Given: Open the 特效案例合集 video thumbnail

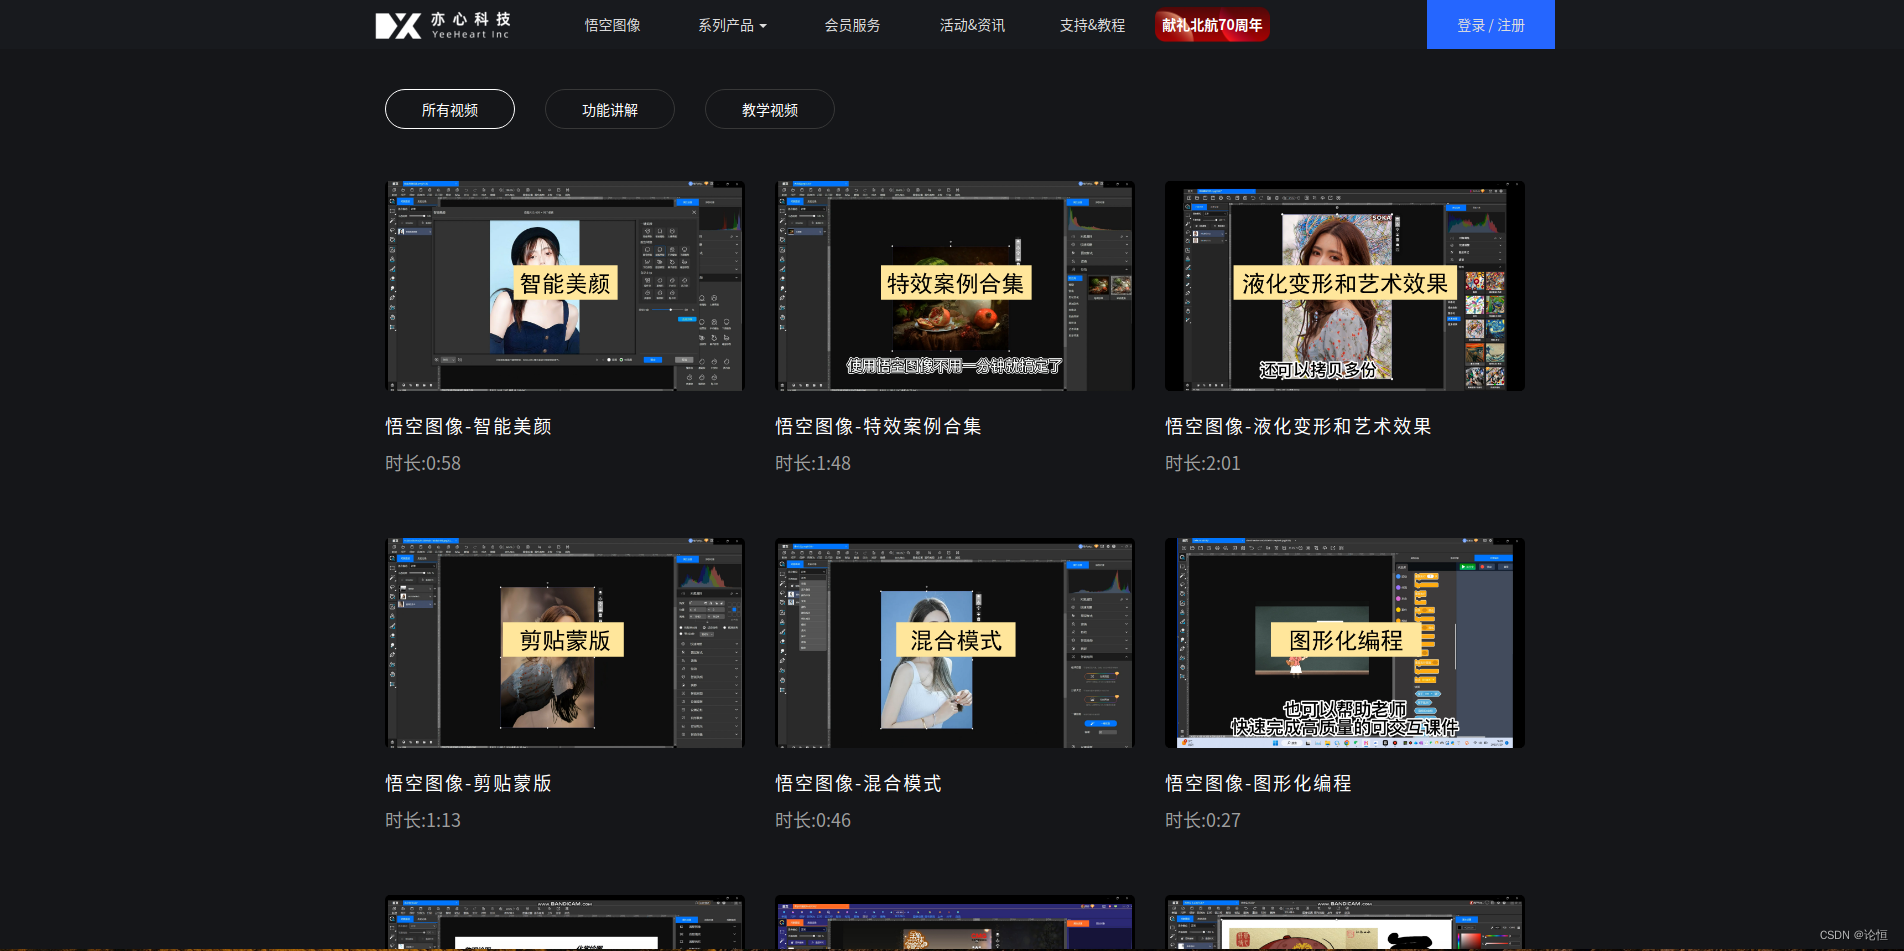Looking at the screenshot, I should (955, 286).
